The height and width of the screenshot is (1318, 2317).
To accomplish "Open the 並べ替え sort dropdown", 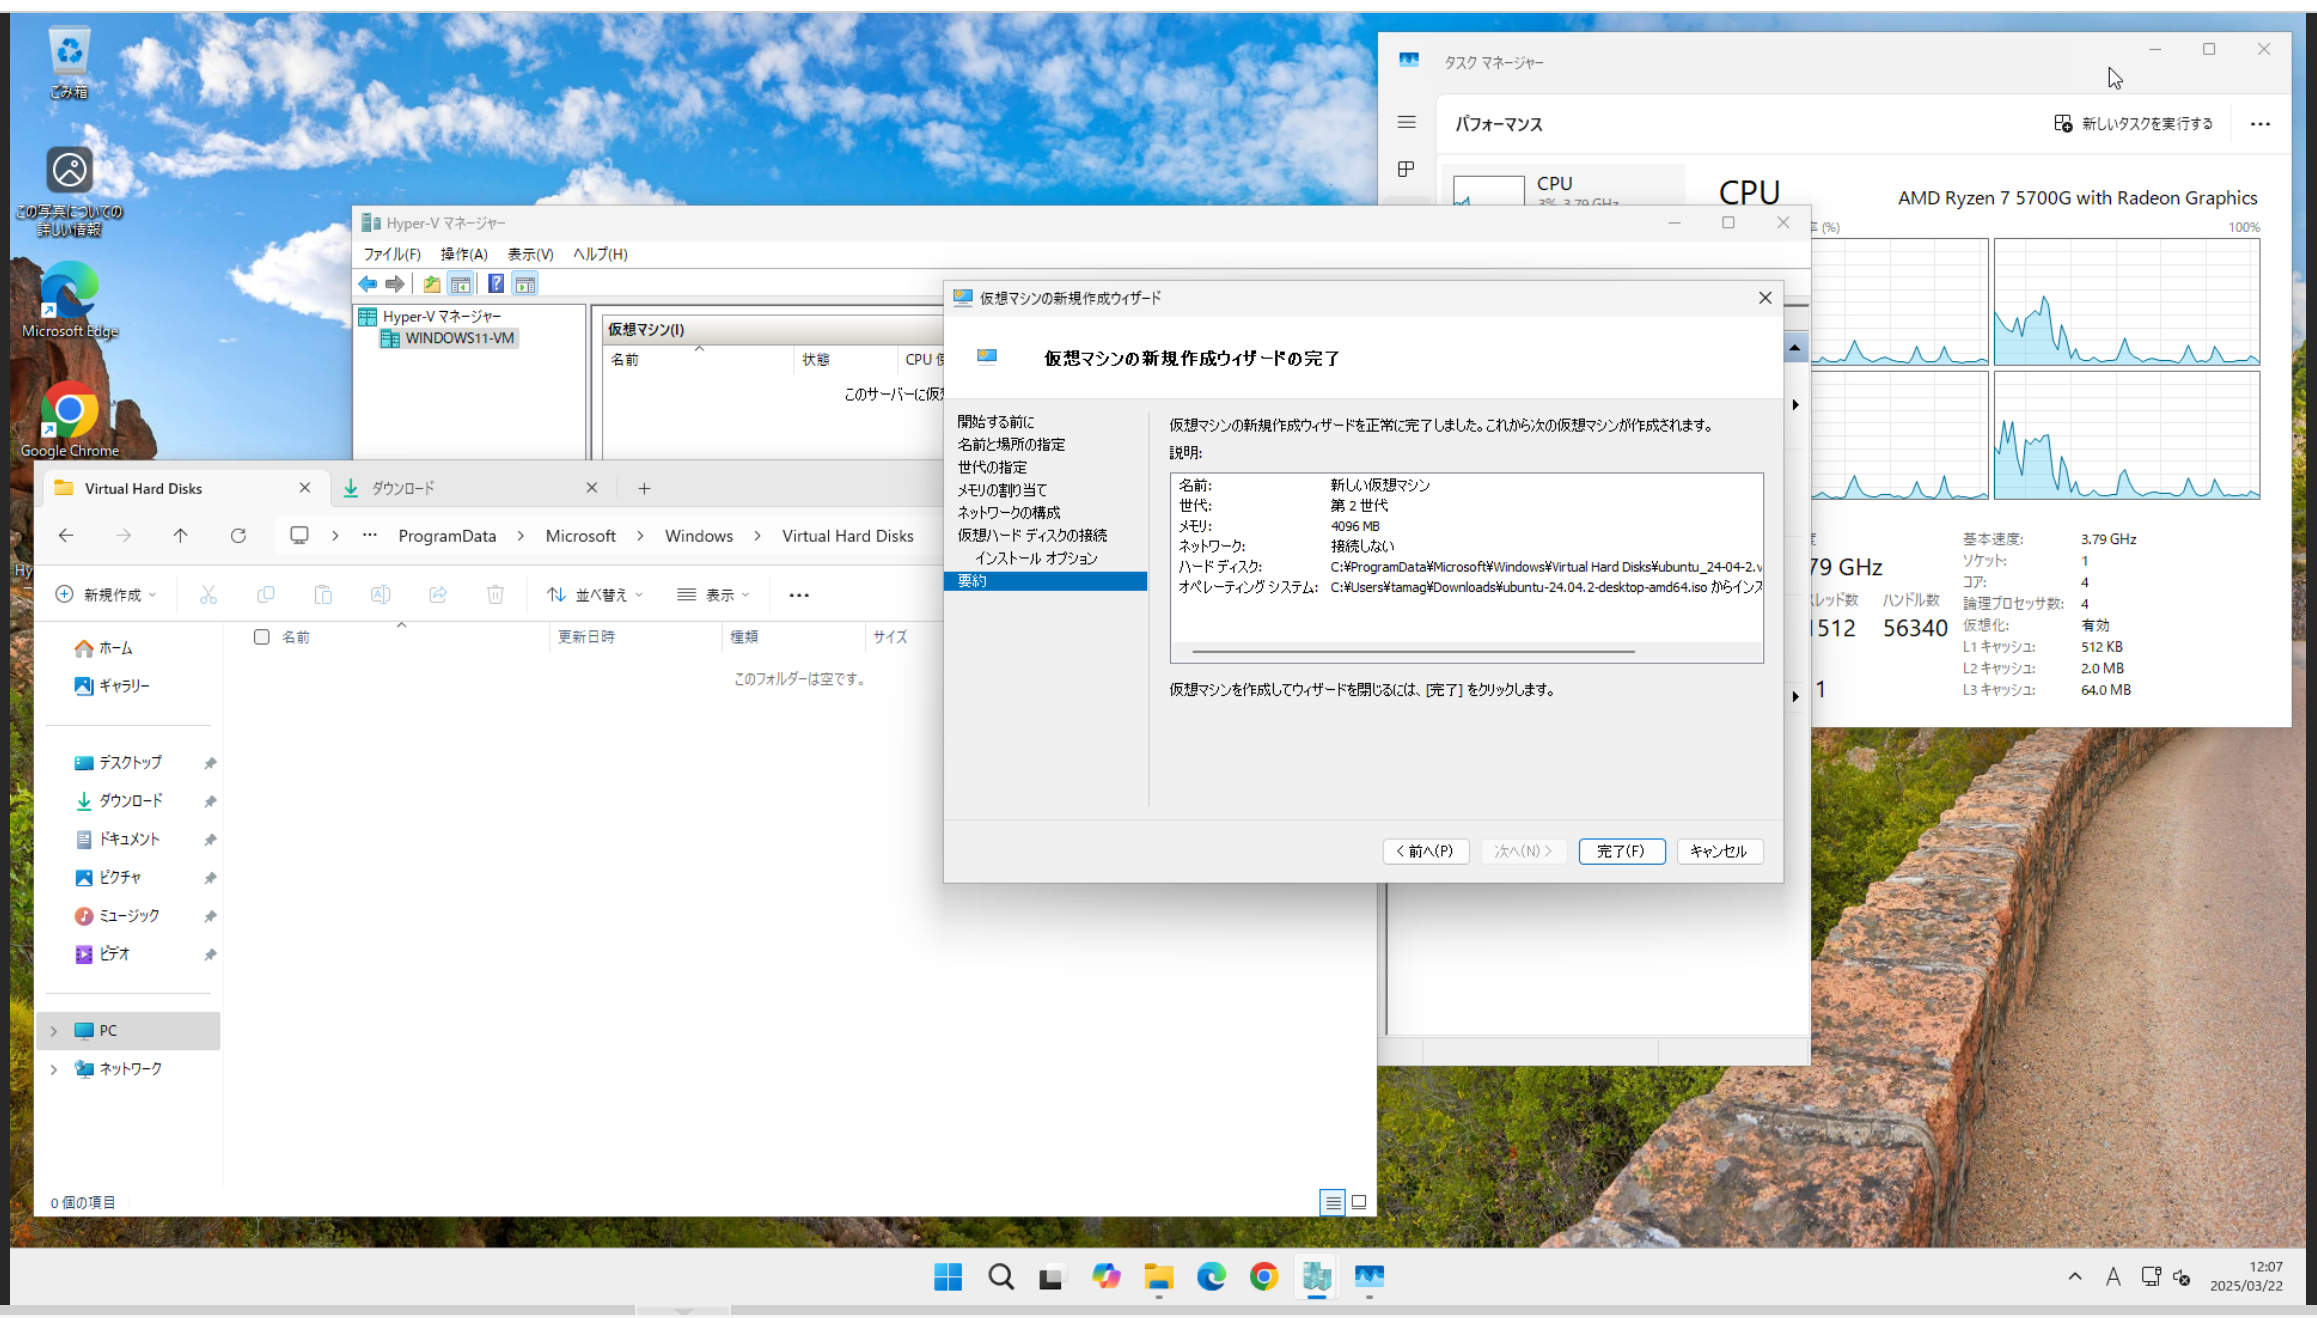I will tap(596, 595).
